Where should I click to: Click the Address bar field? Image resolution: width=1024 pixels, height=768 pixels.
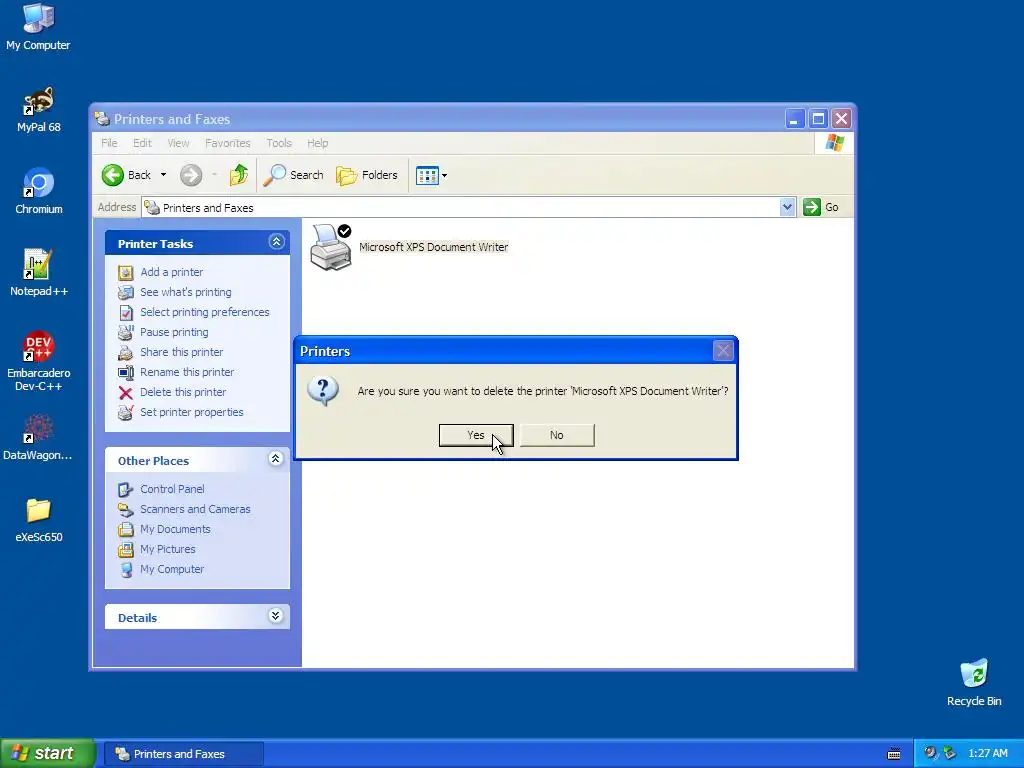click(460, 208)
